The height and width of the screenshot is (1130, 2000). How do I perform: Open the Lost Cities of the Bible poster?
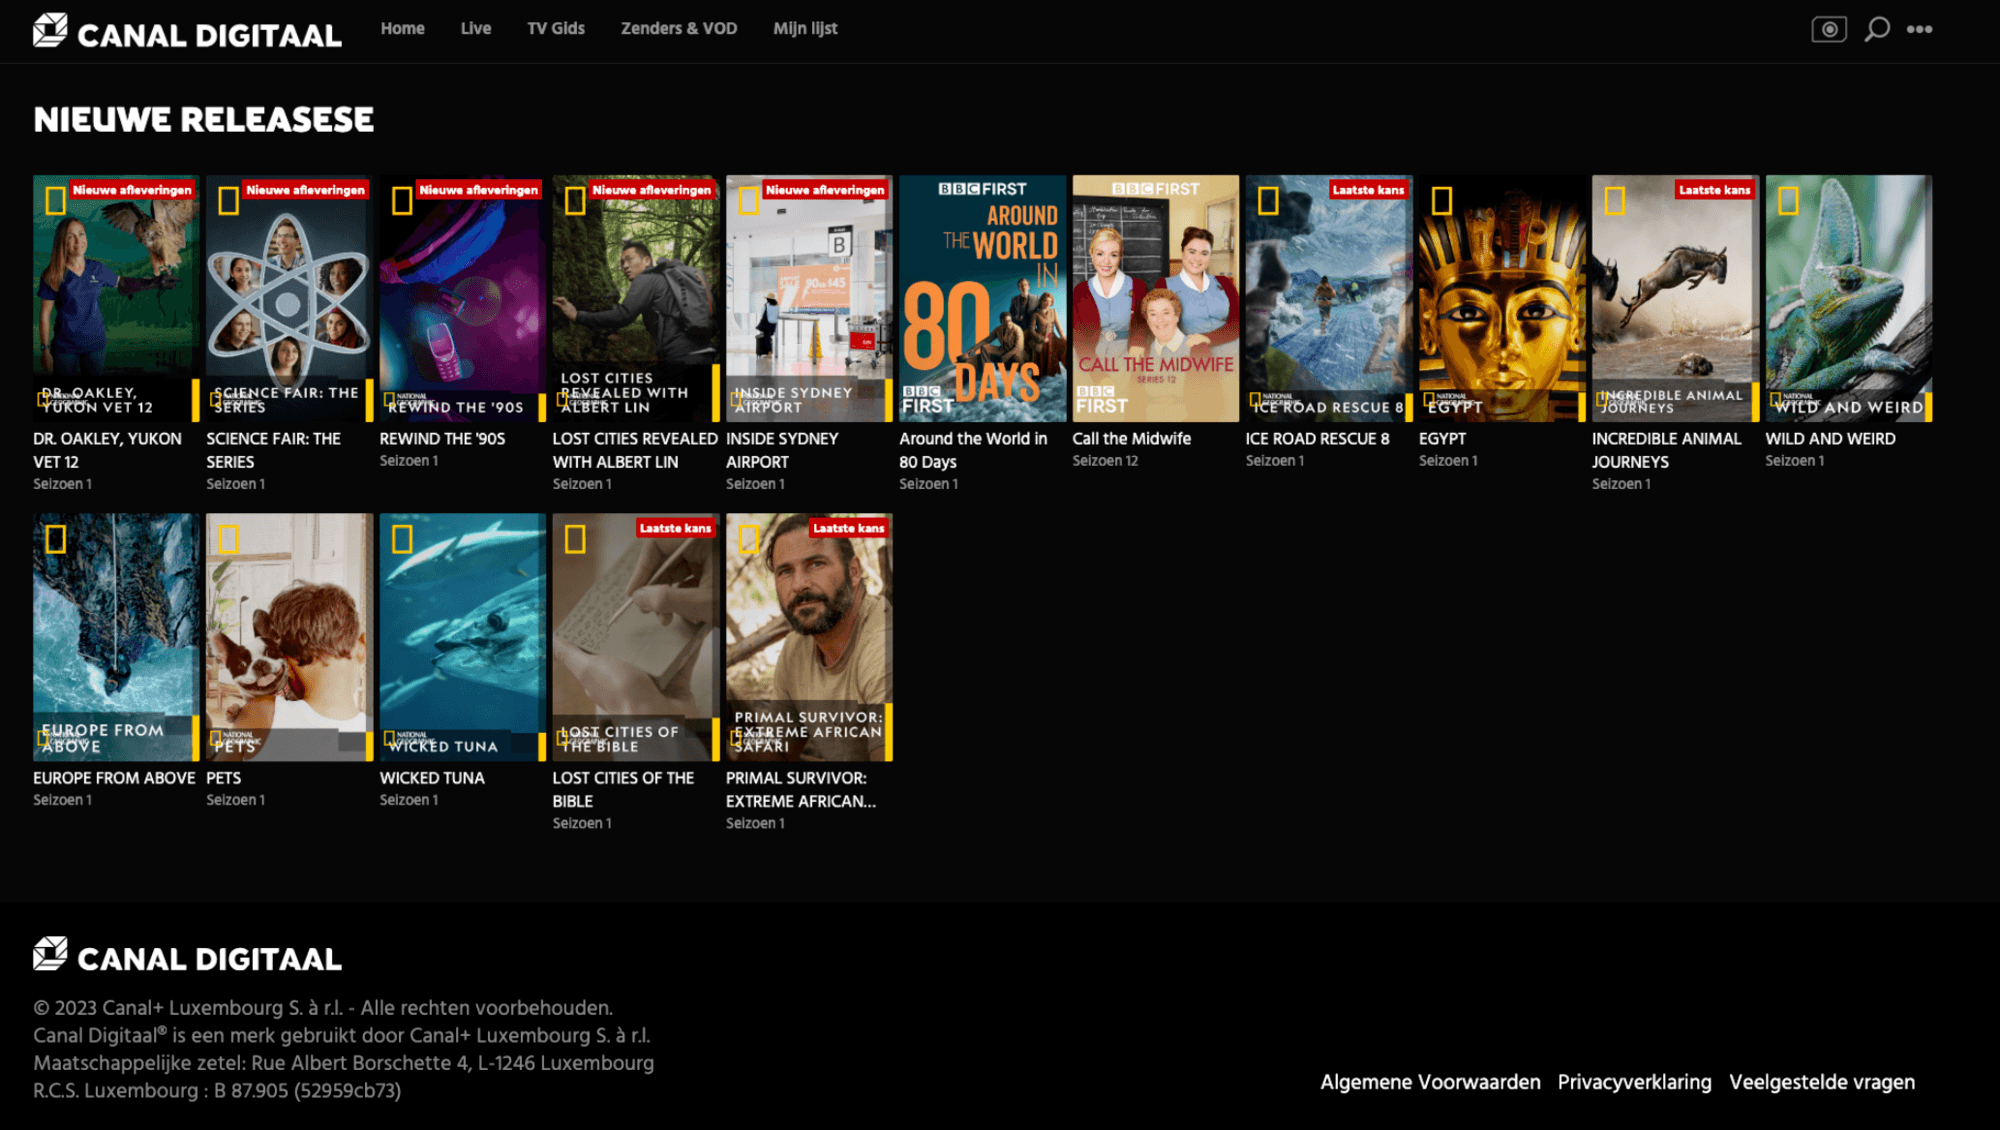click(636, 637)
